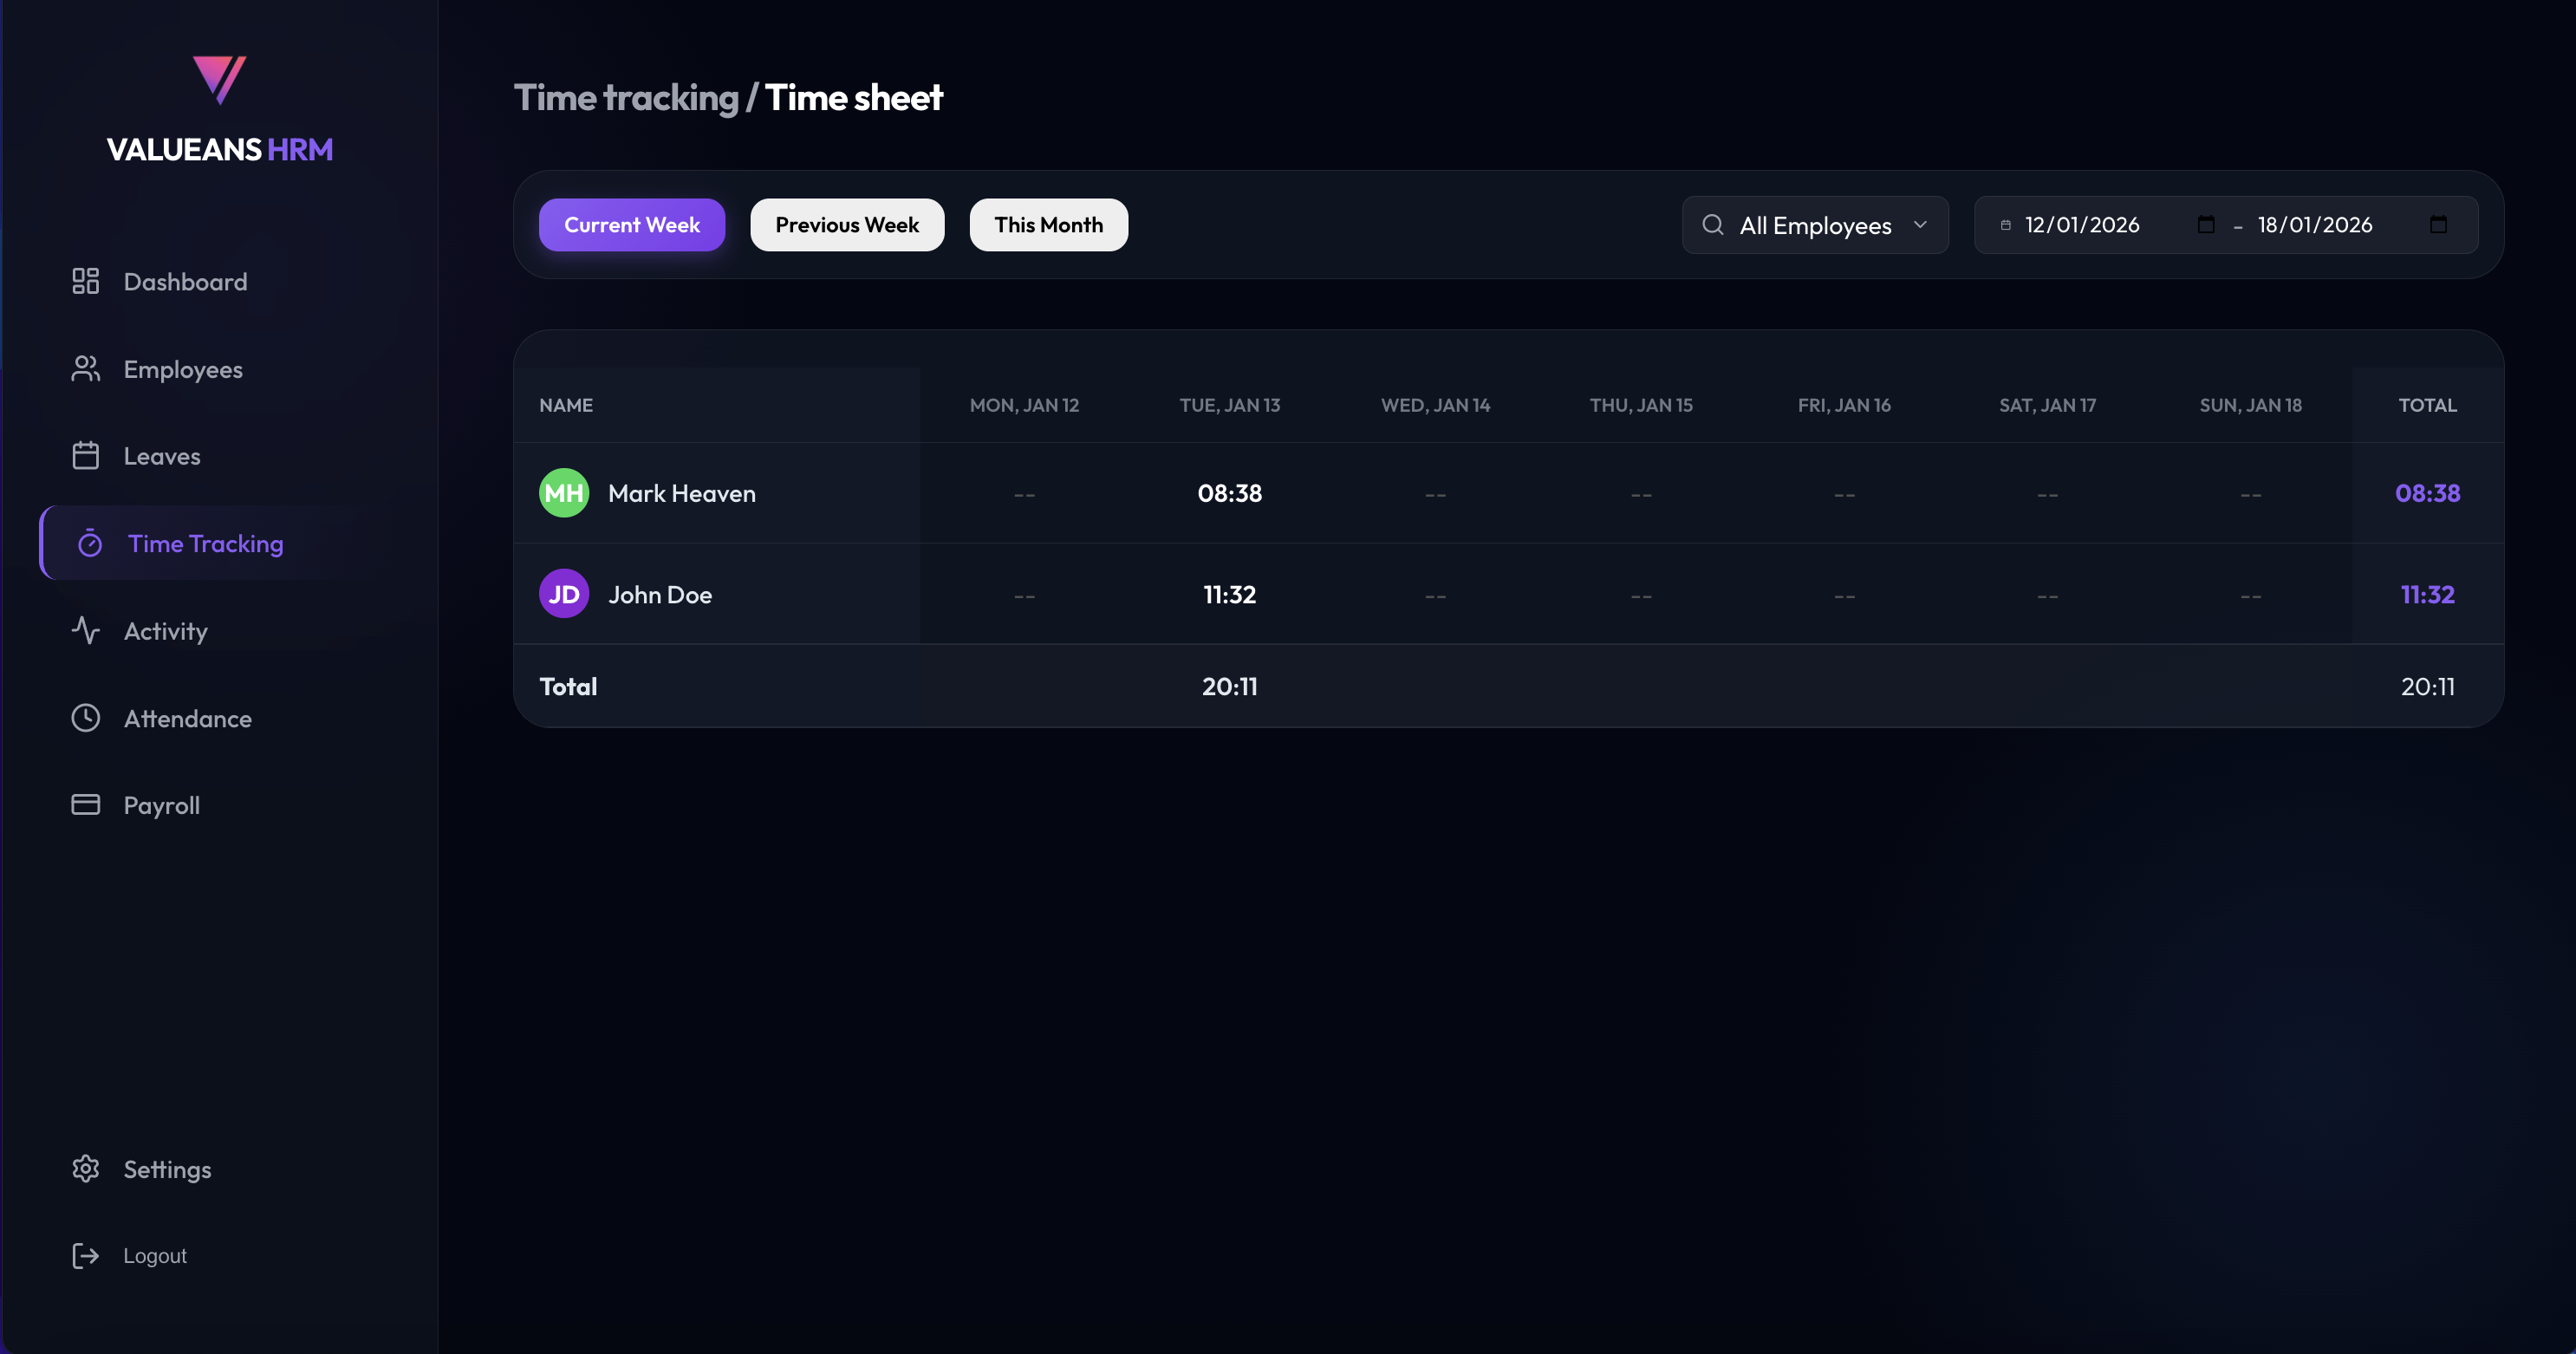Click the Settings gear icon
2576x1354 pixels.
point(85,1169)
